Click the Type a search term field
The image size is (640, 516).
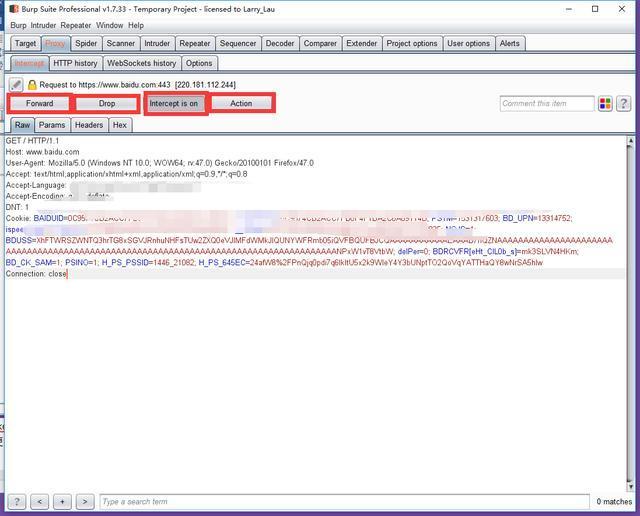click(x=344, y=501)
